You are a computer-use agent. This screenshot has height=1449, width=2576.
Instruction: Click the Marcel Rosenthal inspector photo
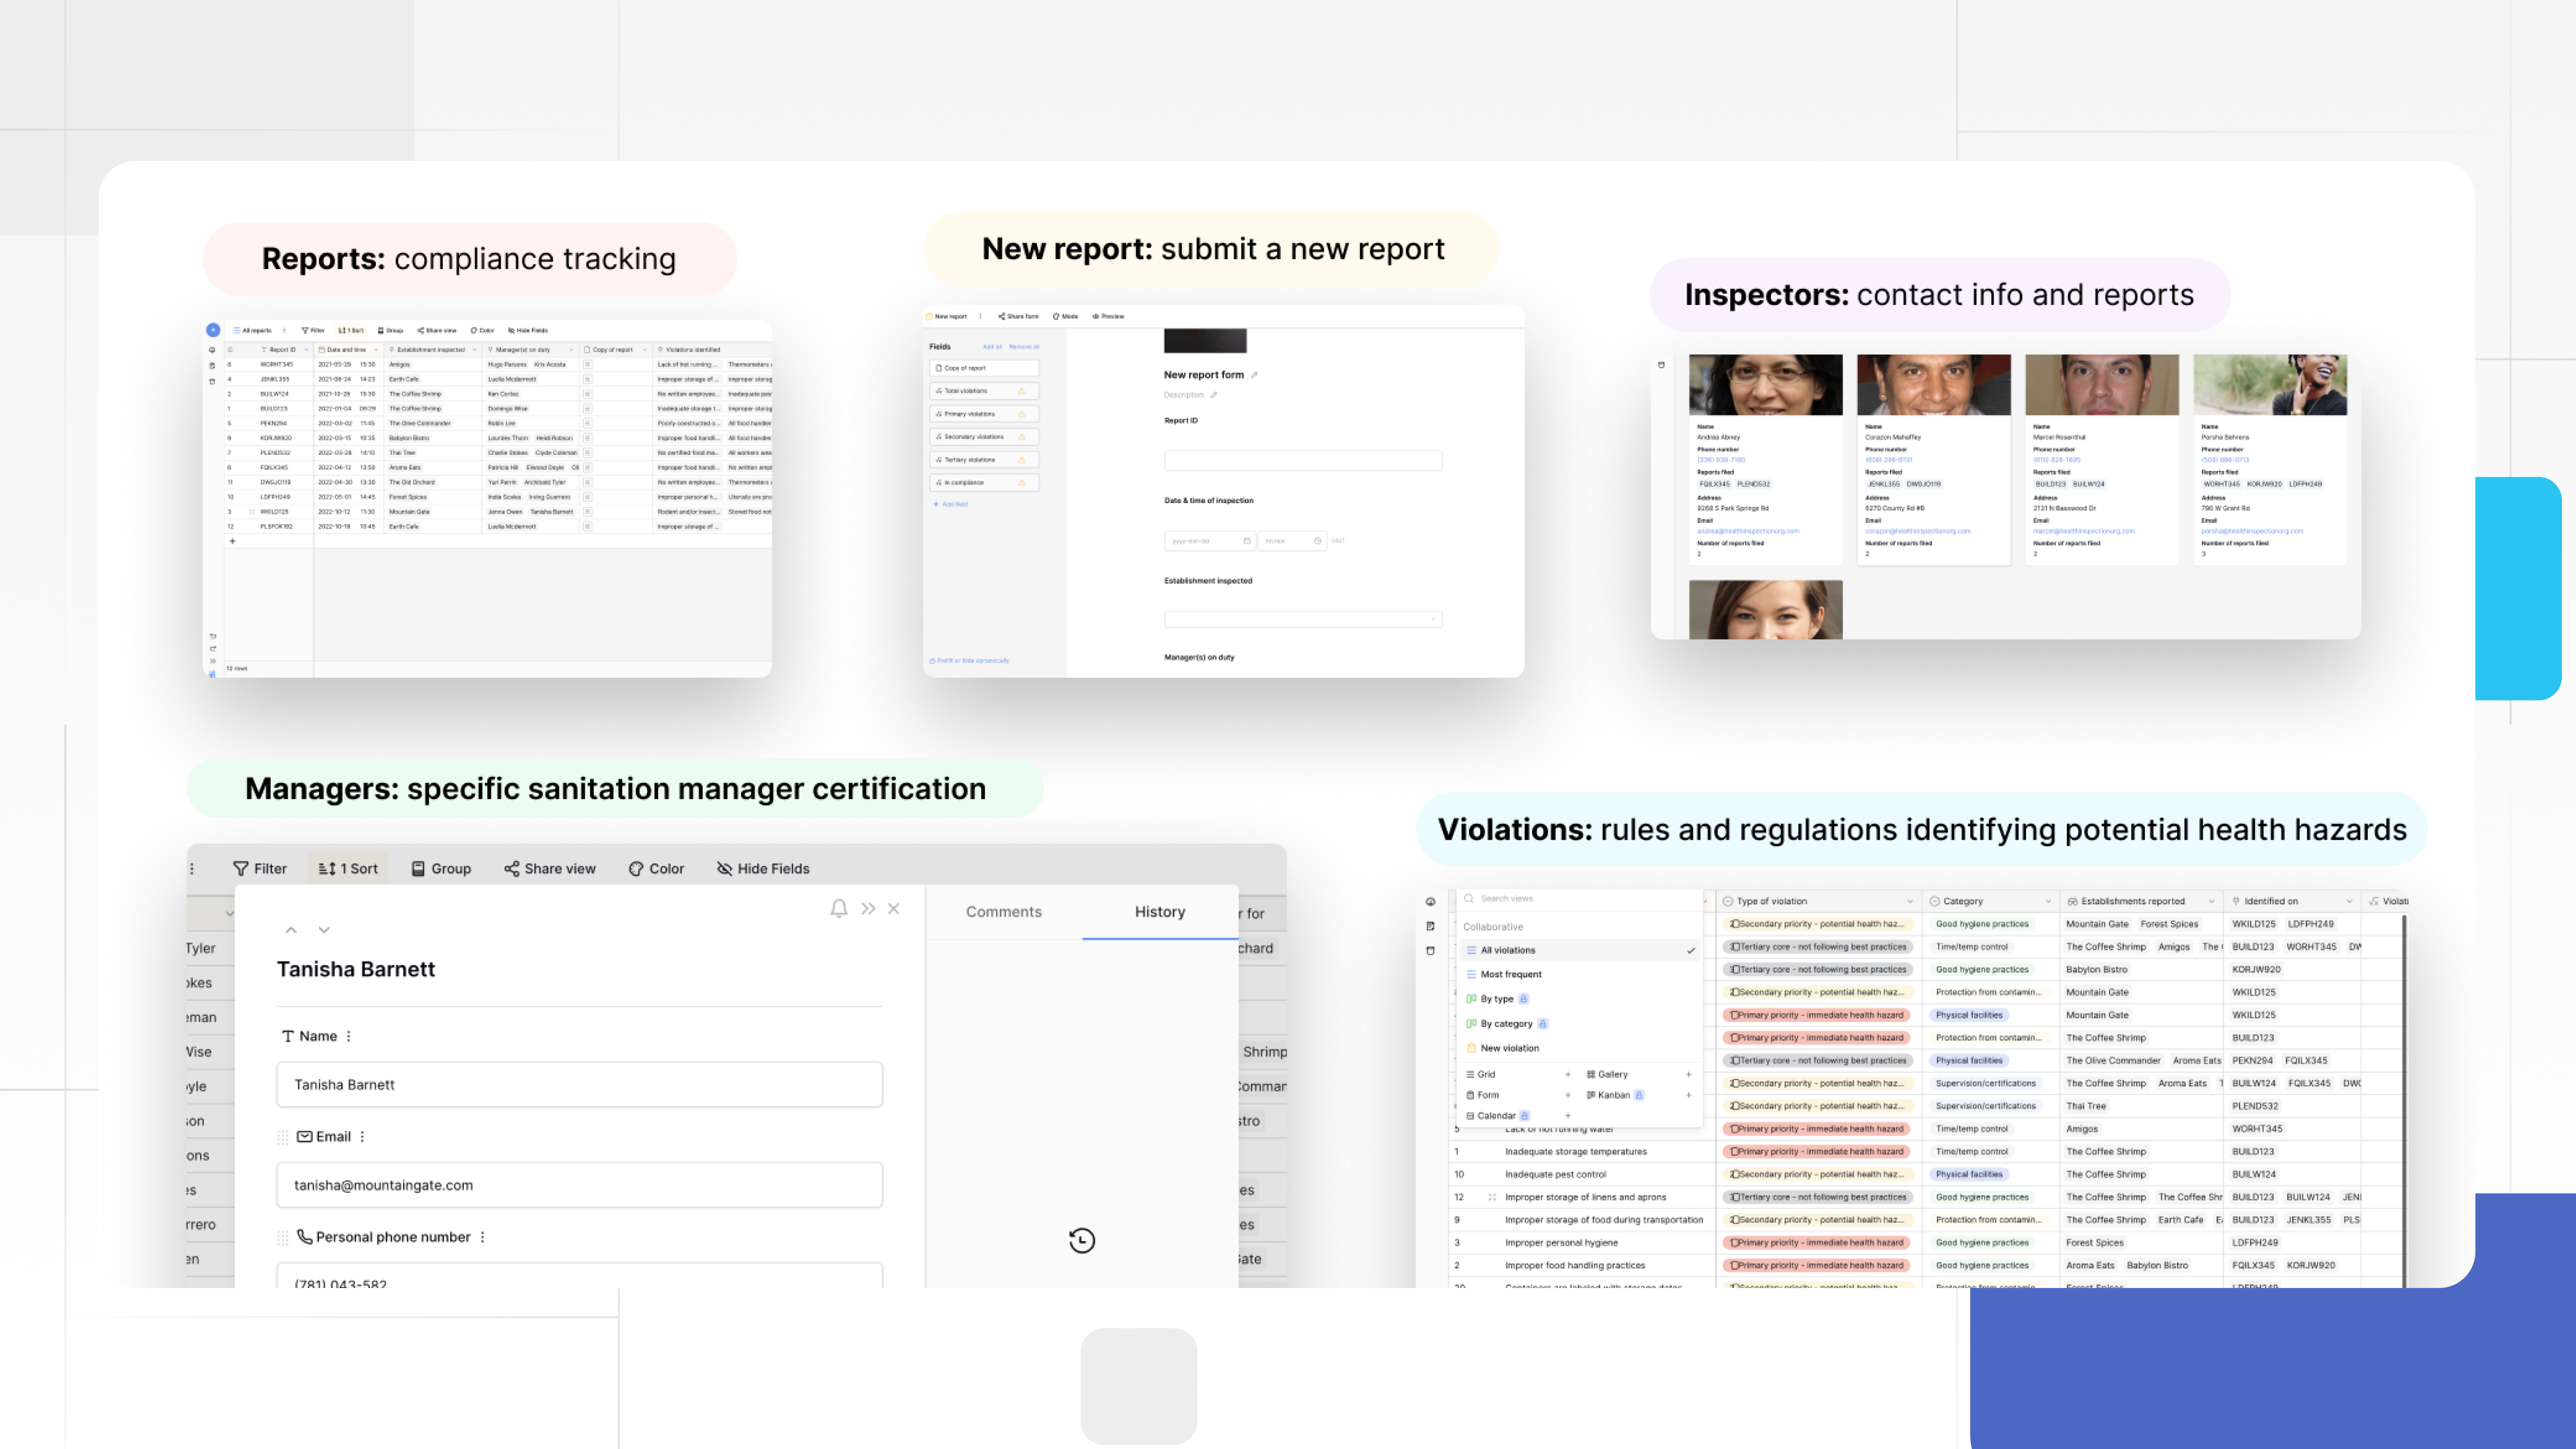tap(2101, 385)
